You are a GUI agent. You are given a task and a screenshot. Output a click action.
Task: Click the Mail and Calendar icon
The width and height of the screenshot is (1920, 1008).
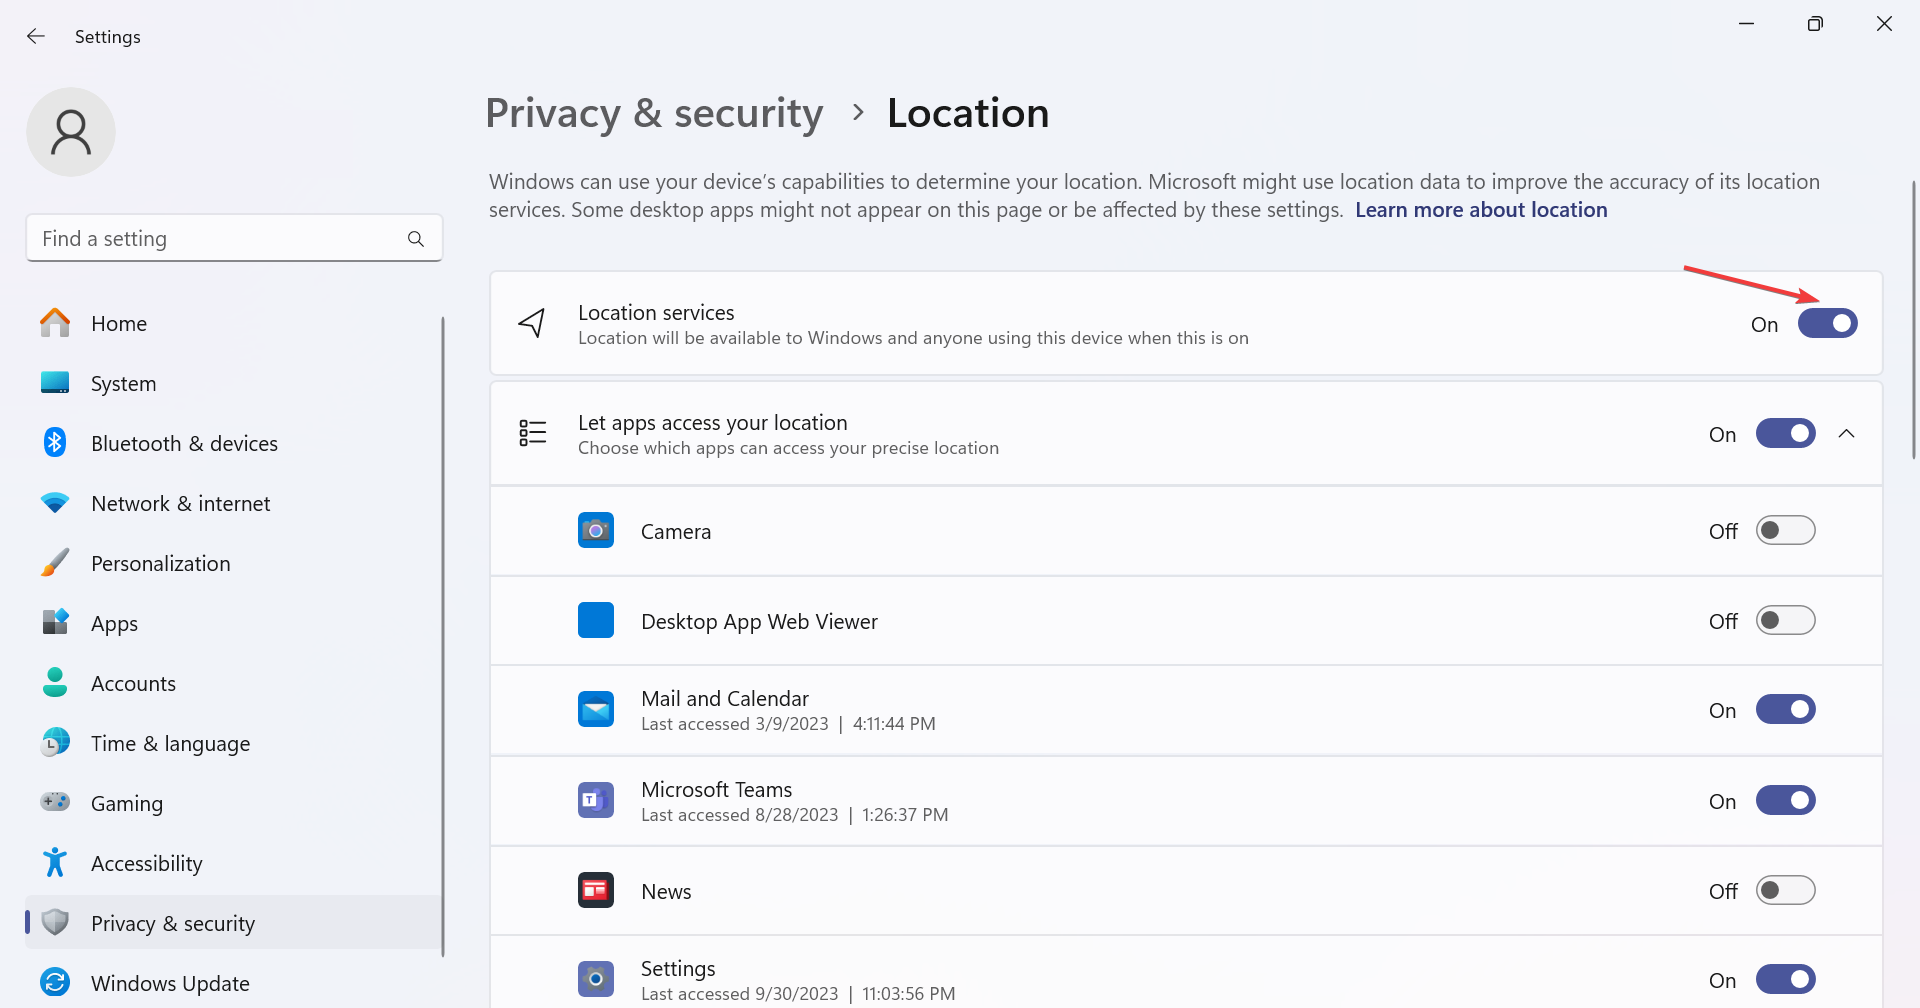(x=596, y=710)
